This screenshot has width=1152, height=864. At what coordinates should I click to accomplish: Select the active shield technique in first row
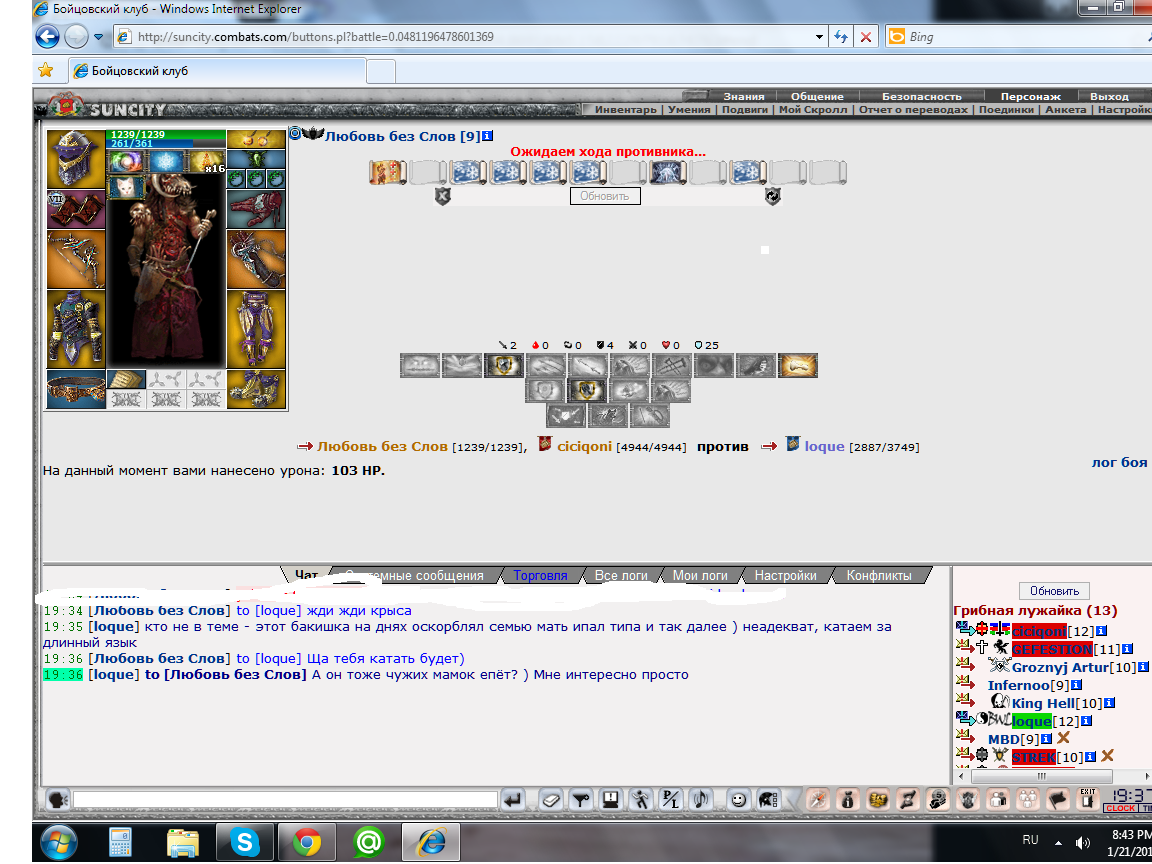(504, 365)
